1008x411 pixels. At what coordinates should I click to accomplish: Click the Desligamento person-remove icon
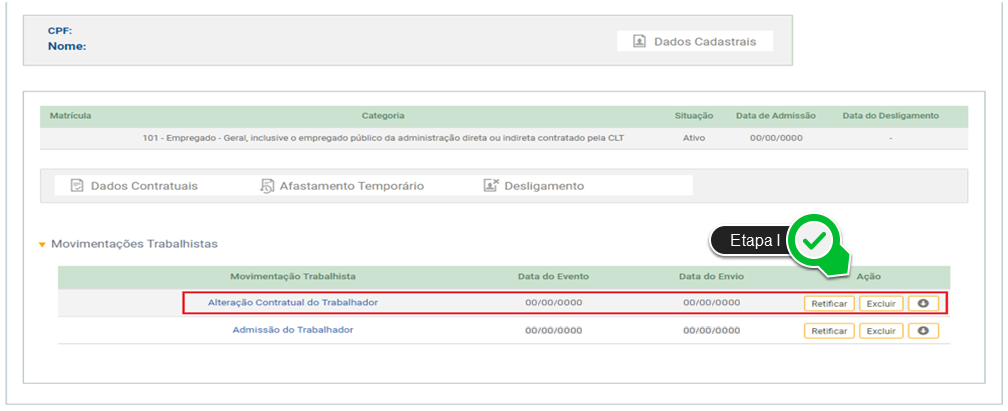click(491, 185)
